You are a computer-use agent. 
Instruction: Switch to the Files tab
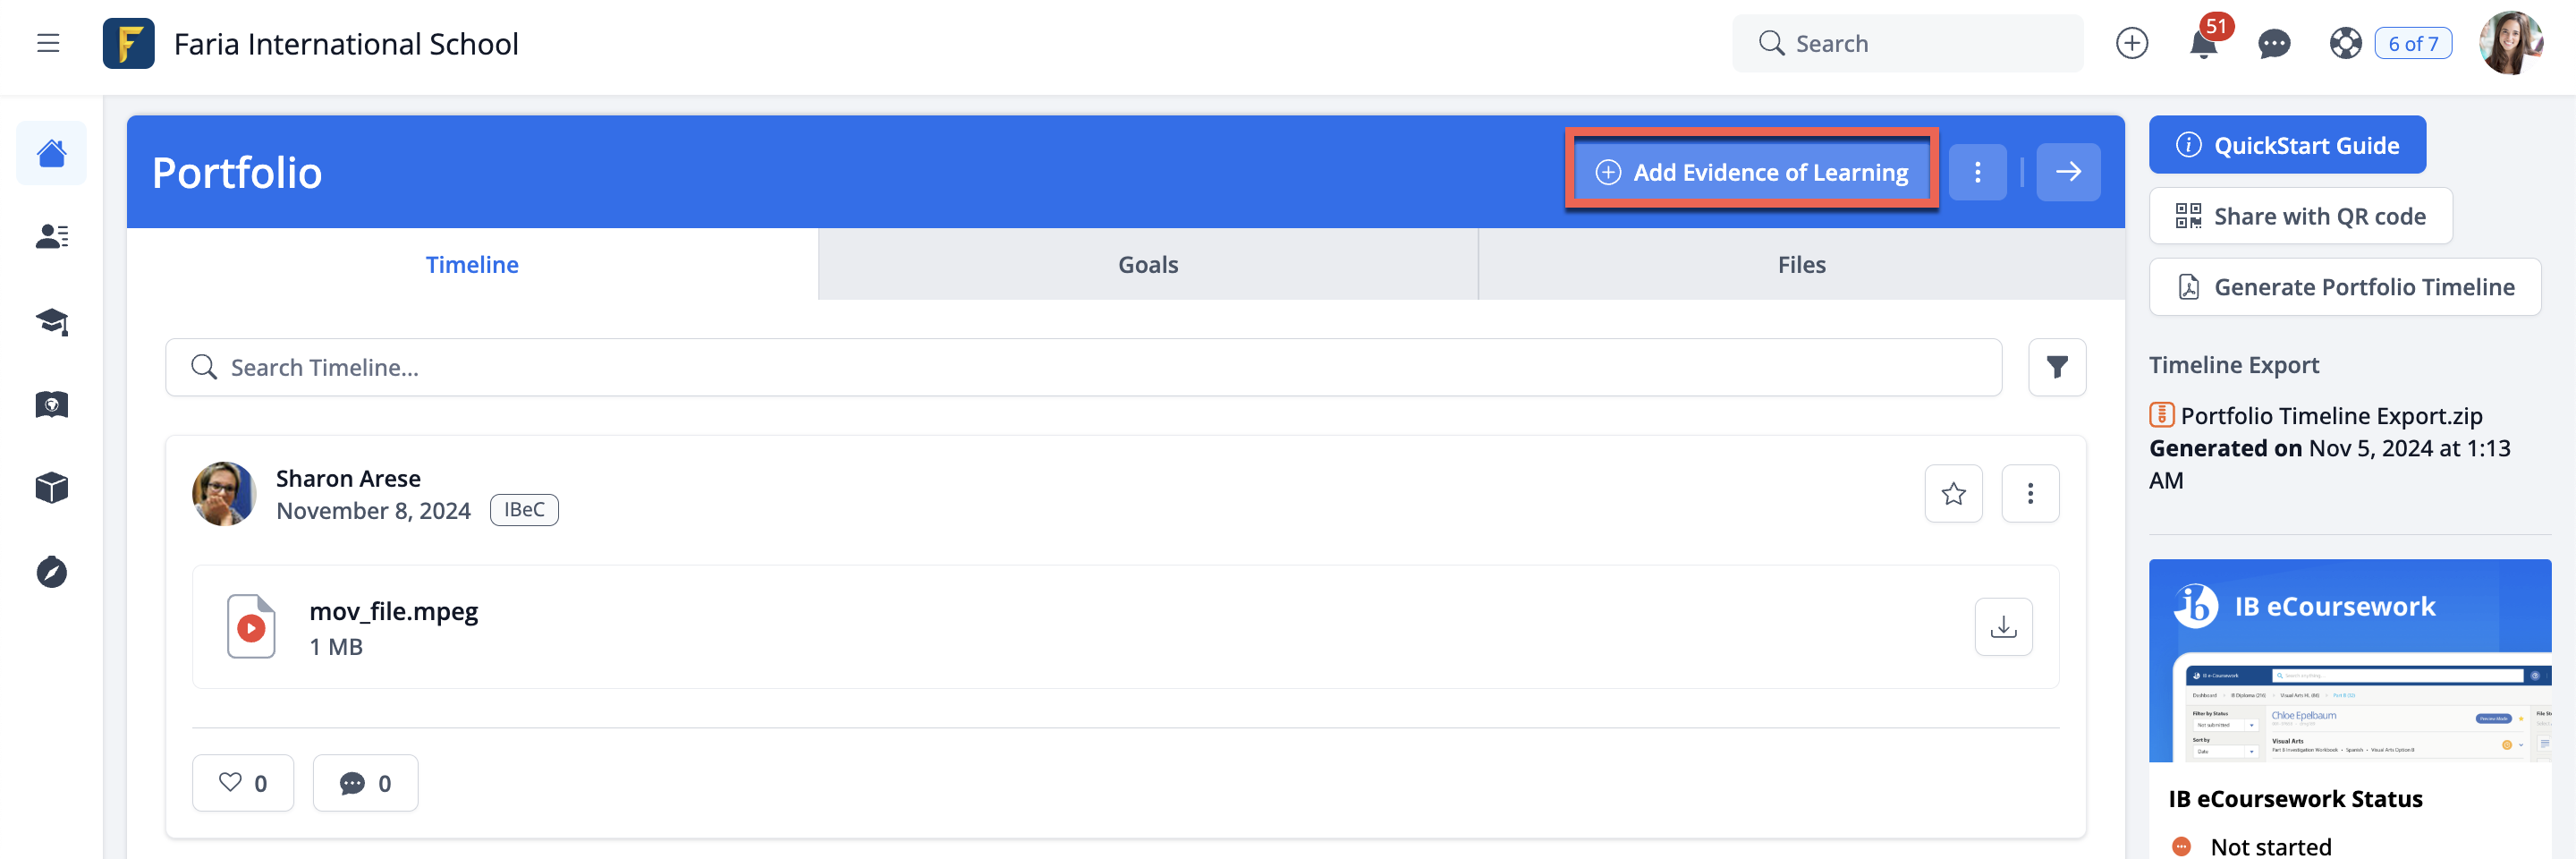1801,265
